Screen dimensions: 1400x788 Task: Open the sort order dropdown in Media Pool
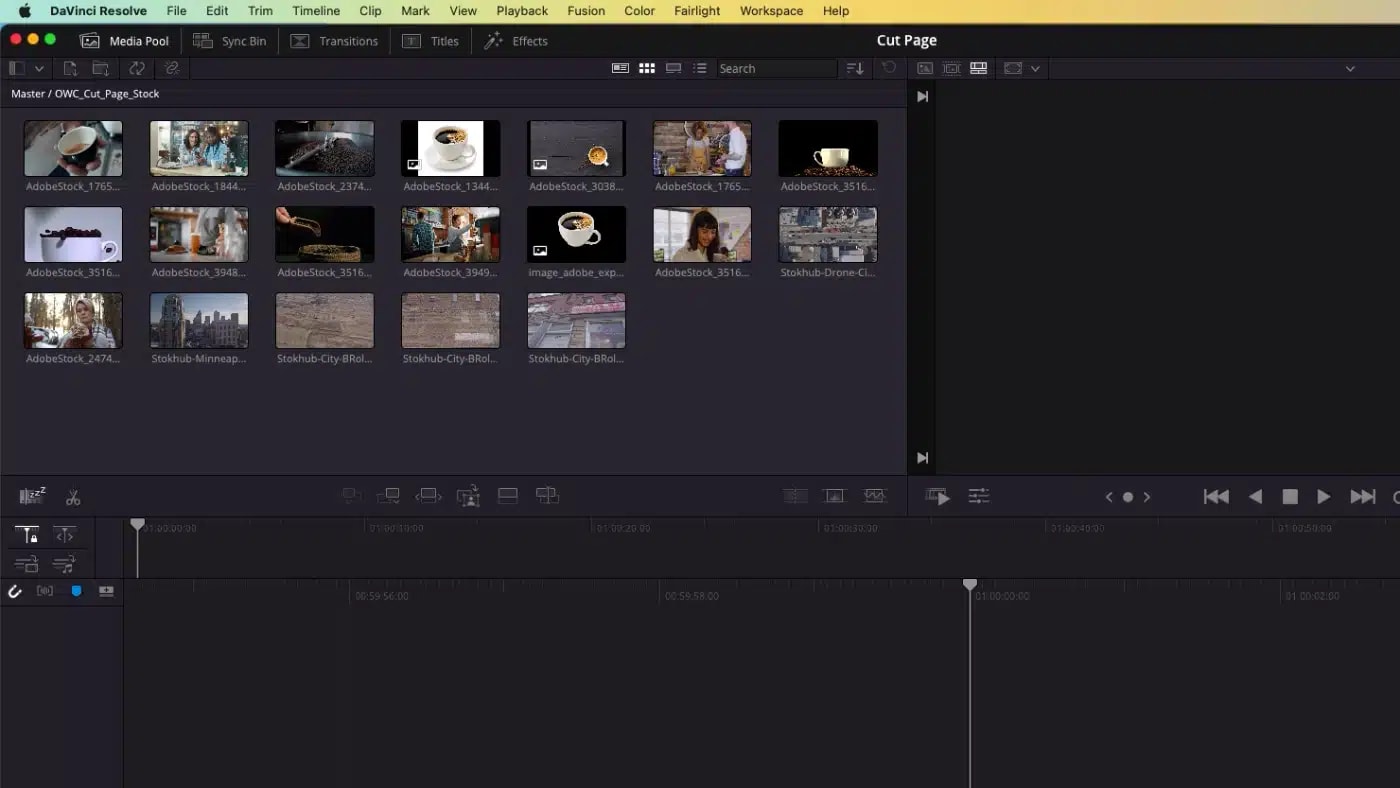(853, 68)
